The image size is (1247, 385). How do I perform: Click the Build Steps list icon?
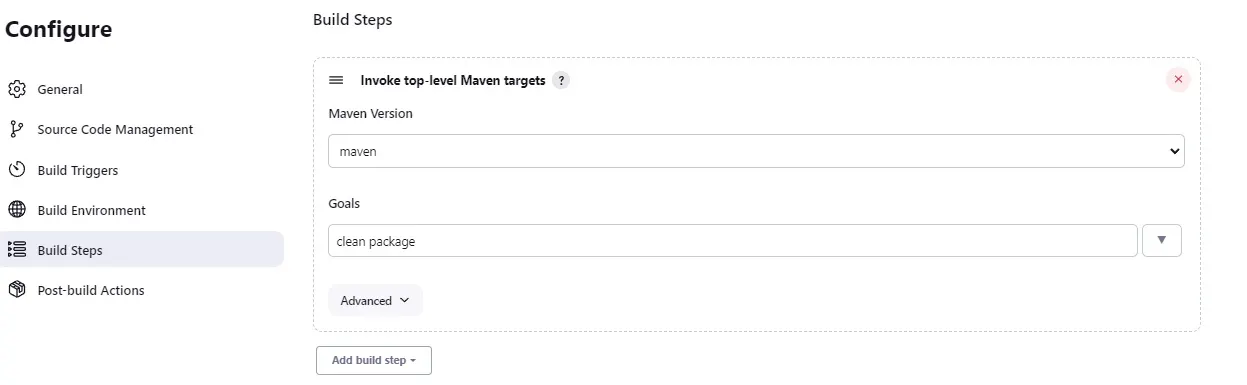[16, 250]
